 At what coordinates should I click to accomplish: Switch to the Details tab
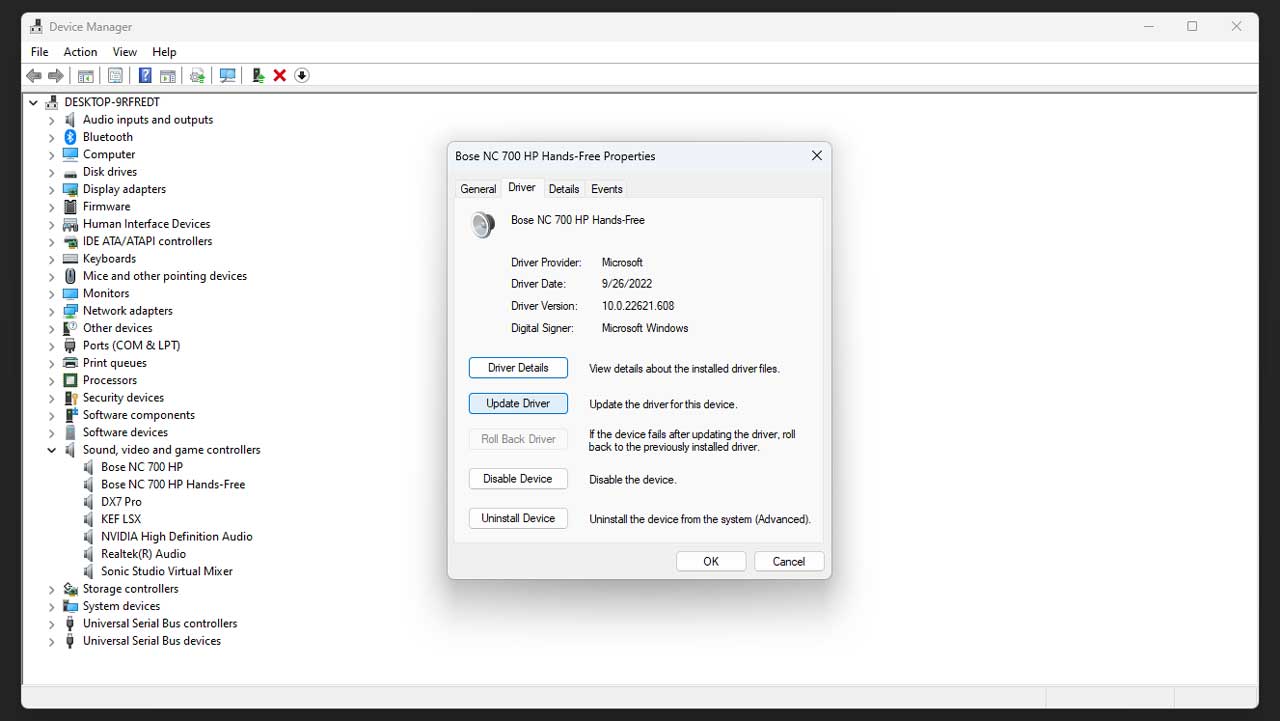[x=564, y=189]
